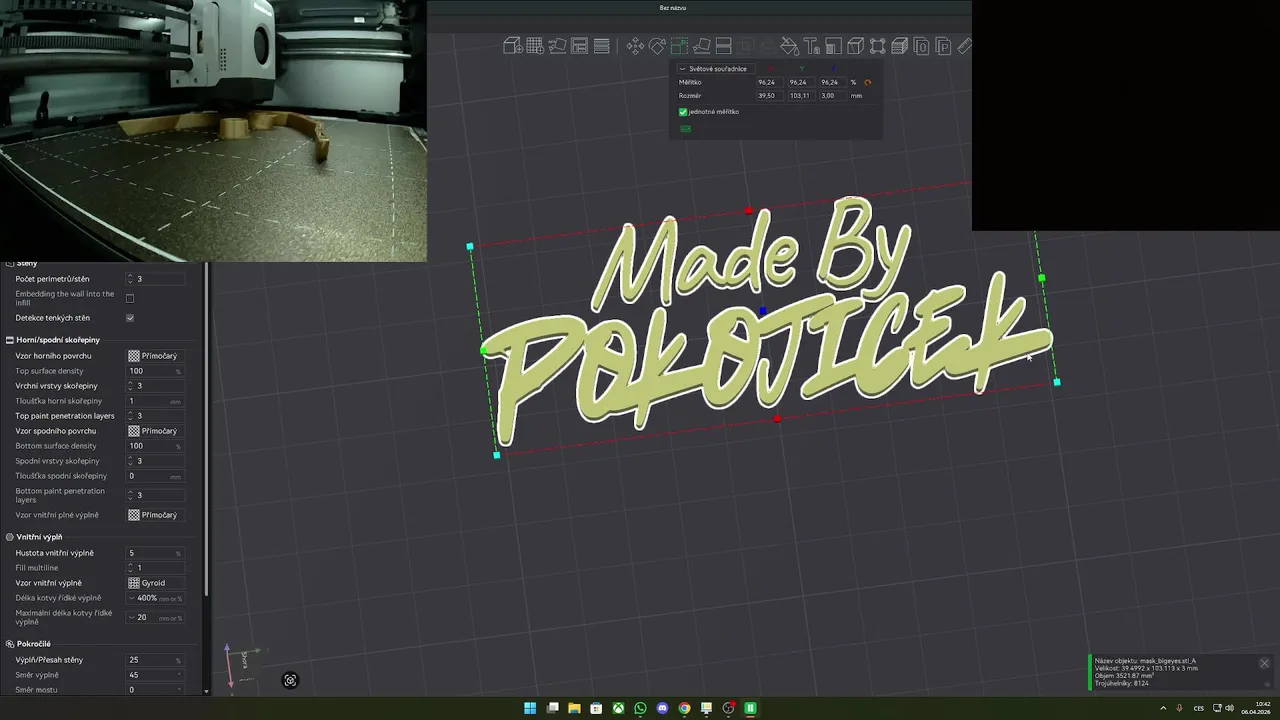Open Google Chrome from the taskbar
This screenshot has width=1280, height=720.
pos(684,708)
